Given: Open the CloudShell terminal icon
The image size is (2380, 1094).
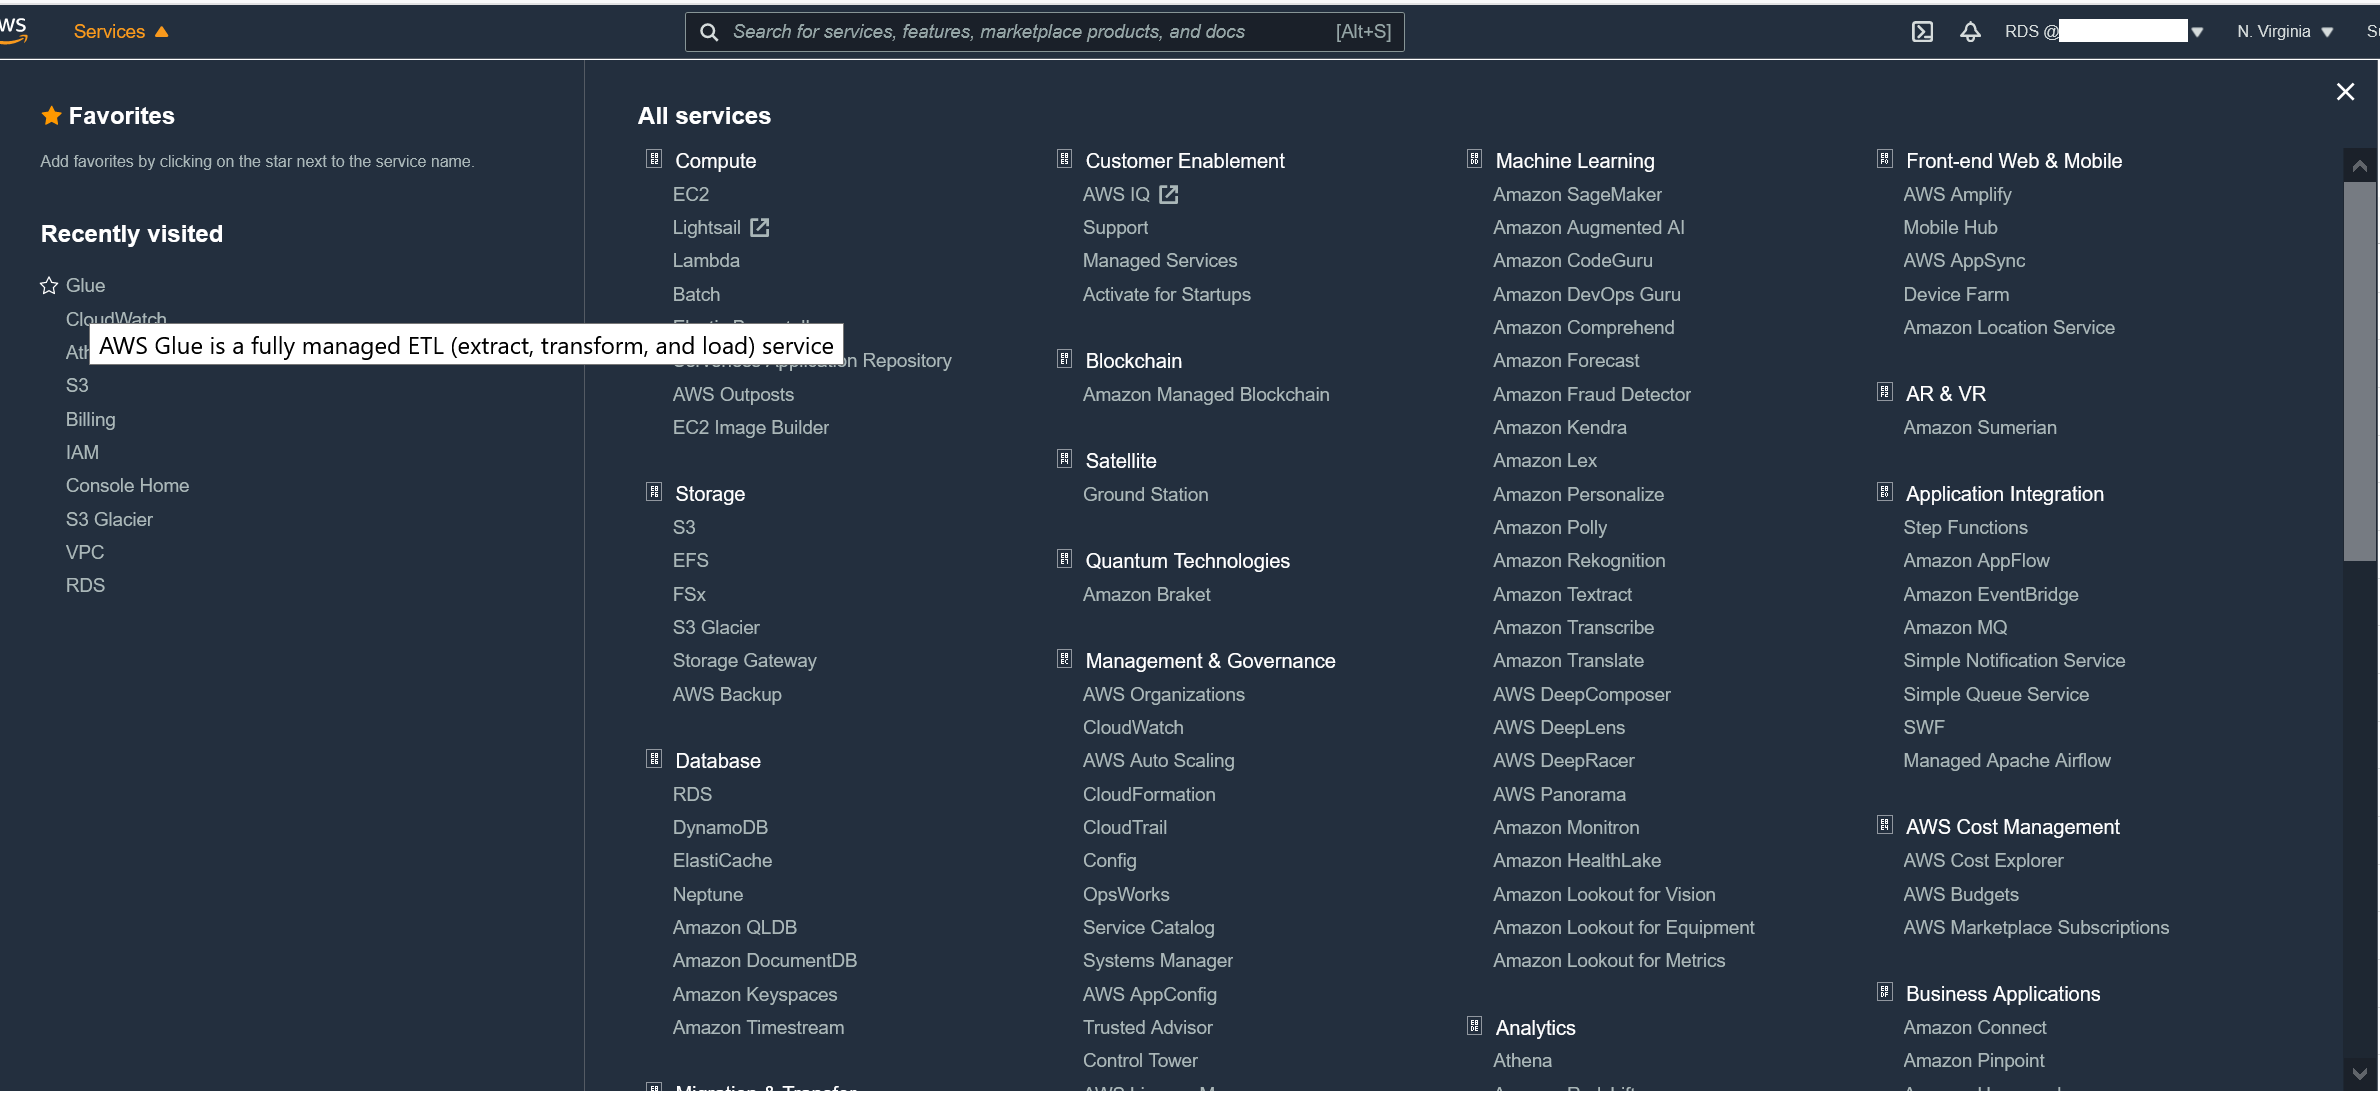Looking at the screenshot, I should click(1922, 32).
